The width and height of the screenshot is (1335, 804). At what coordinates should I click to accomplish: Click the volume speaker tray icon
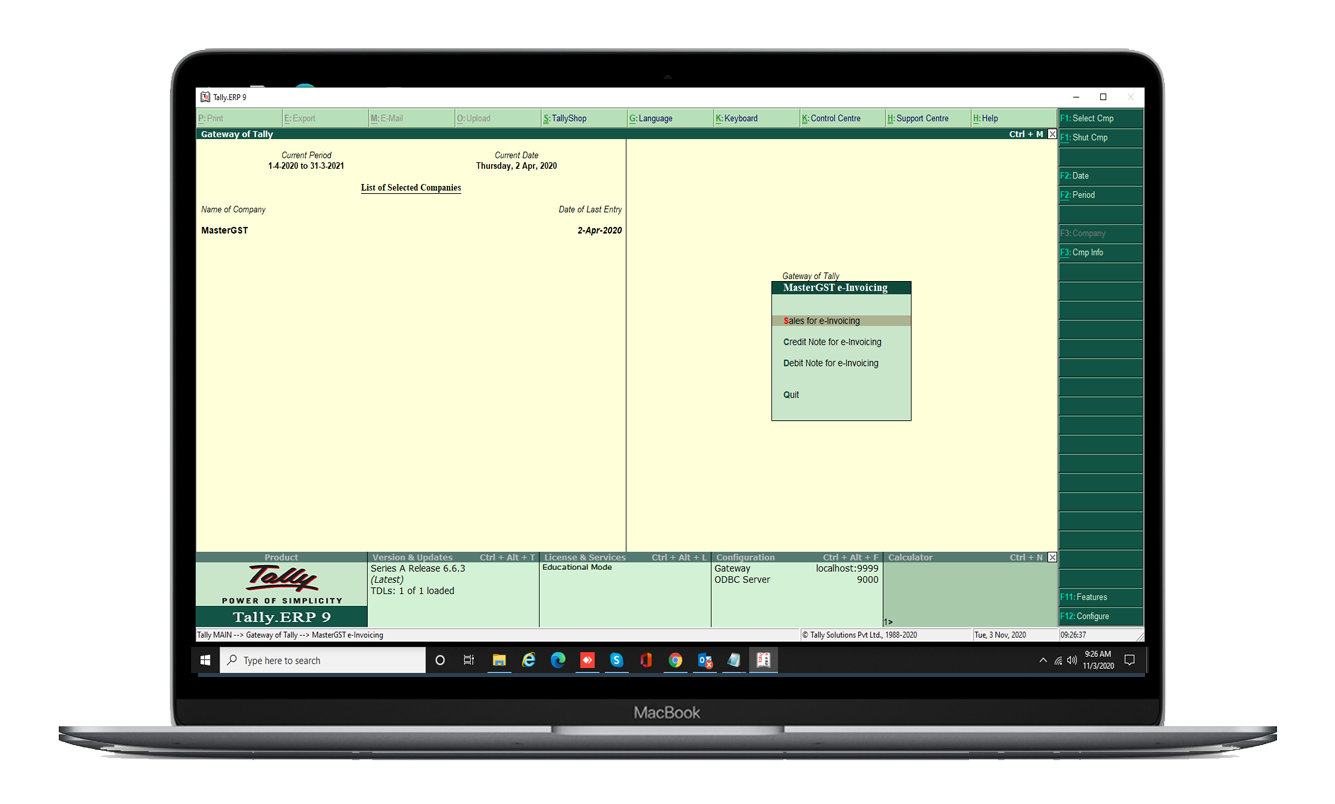coord(1071,660)
